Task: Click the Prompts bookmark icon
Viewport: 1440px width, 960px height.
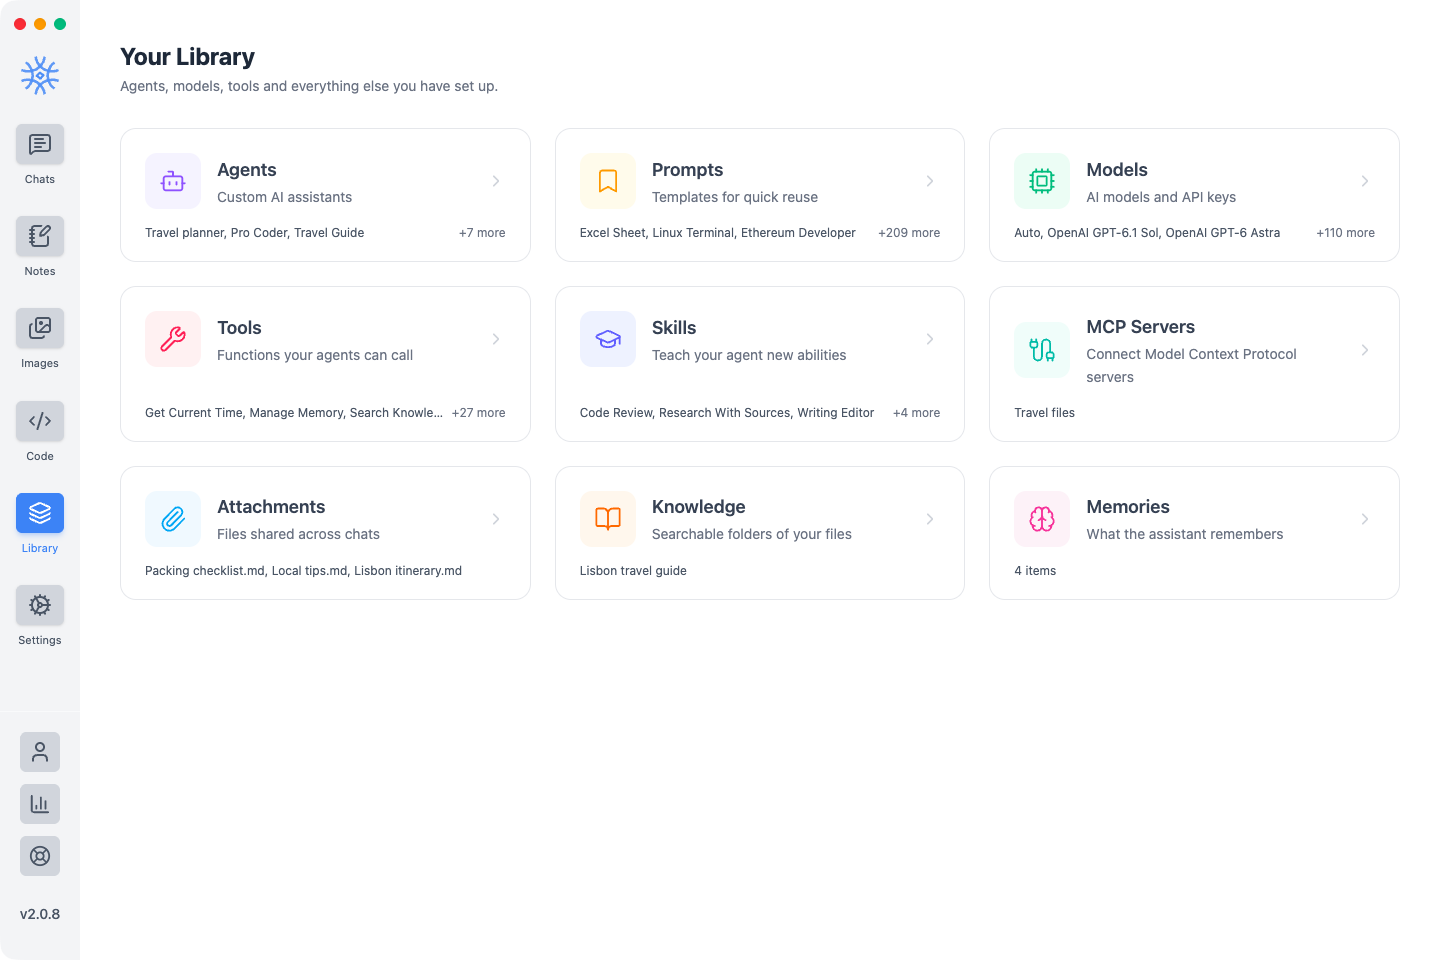Action: 608,181
